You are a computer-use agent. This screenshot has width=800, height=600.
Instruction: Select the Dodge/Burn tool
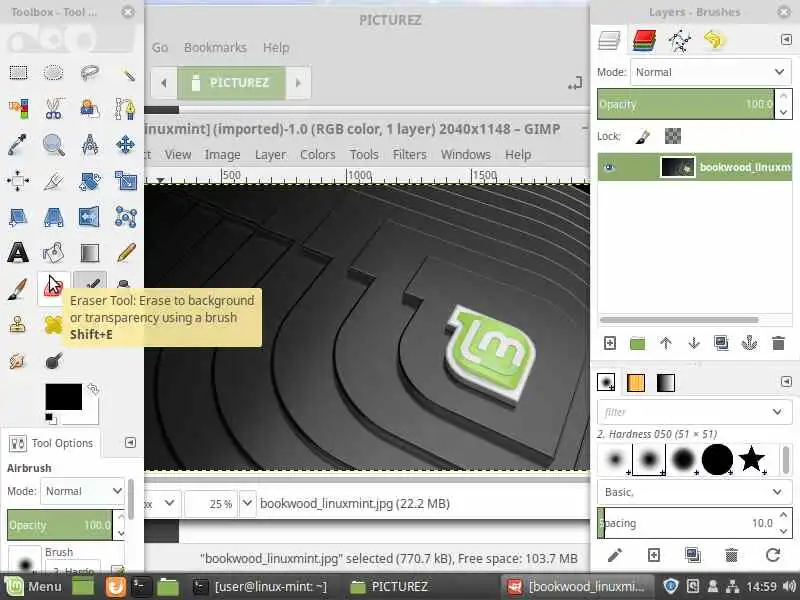click(x=54, y=361)
